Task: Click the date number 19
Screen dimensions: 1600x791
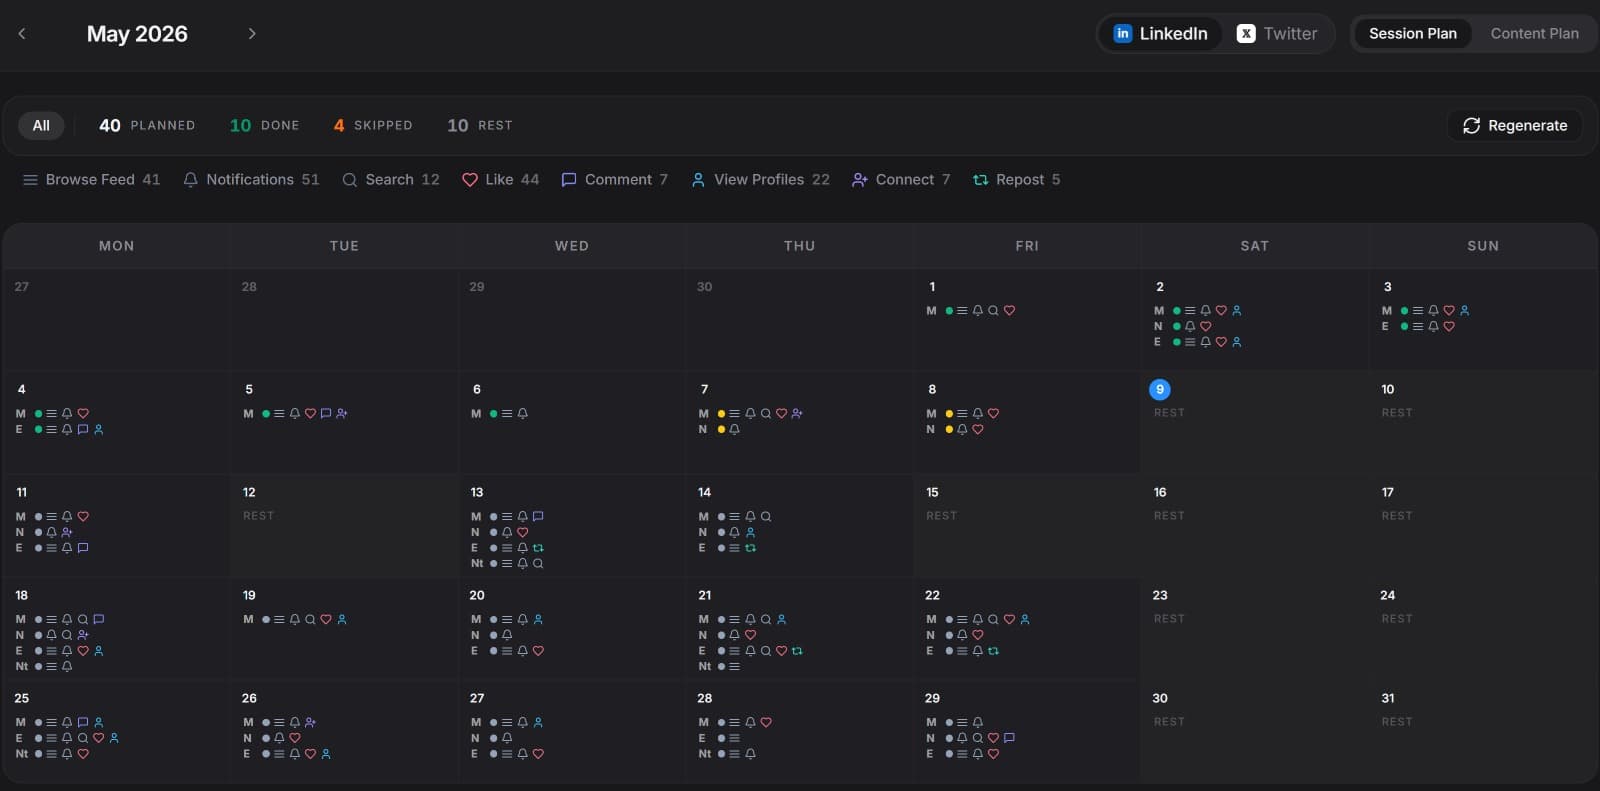Action: (x=249, y=595)
